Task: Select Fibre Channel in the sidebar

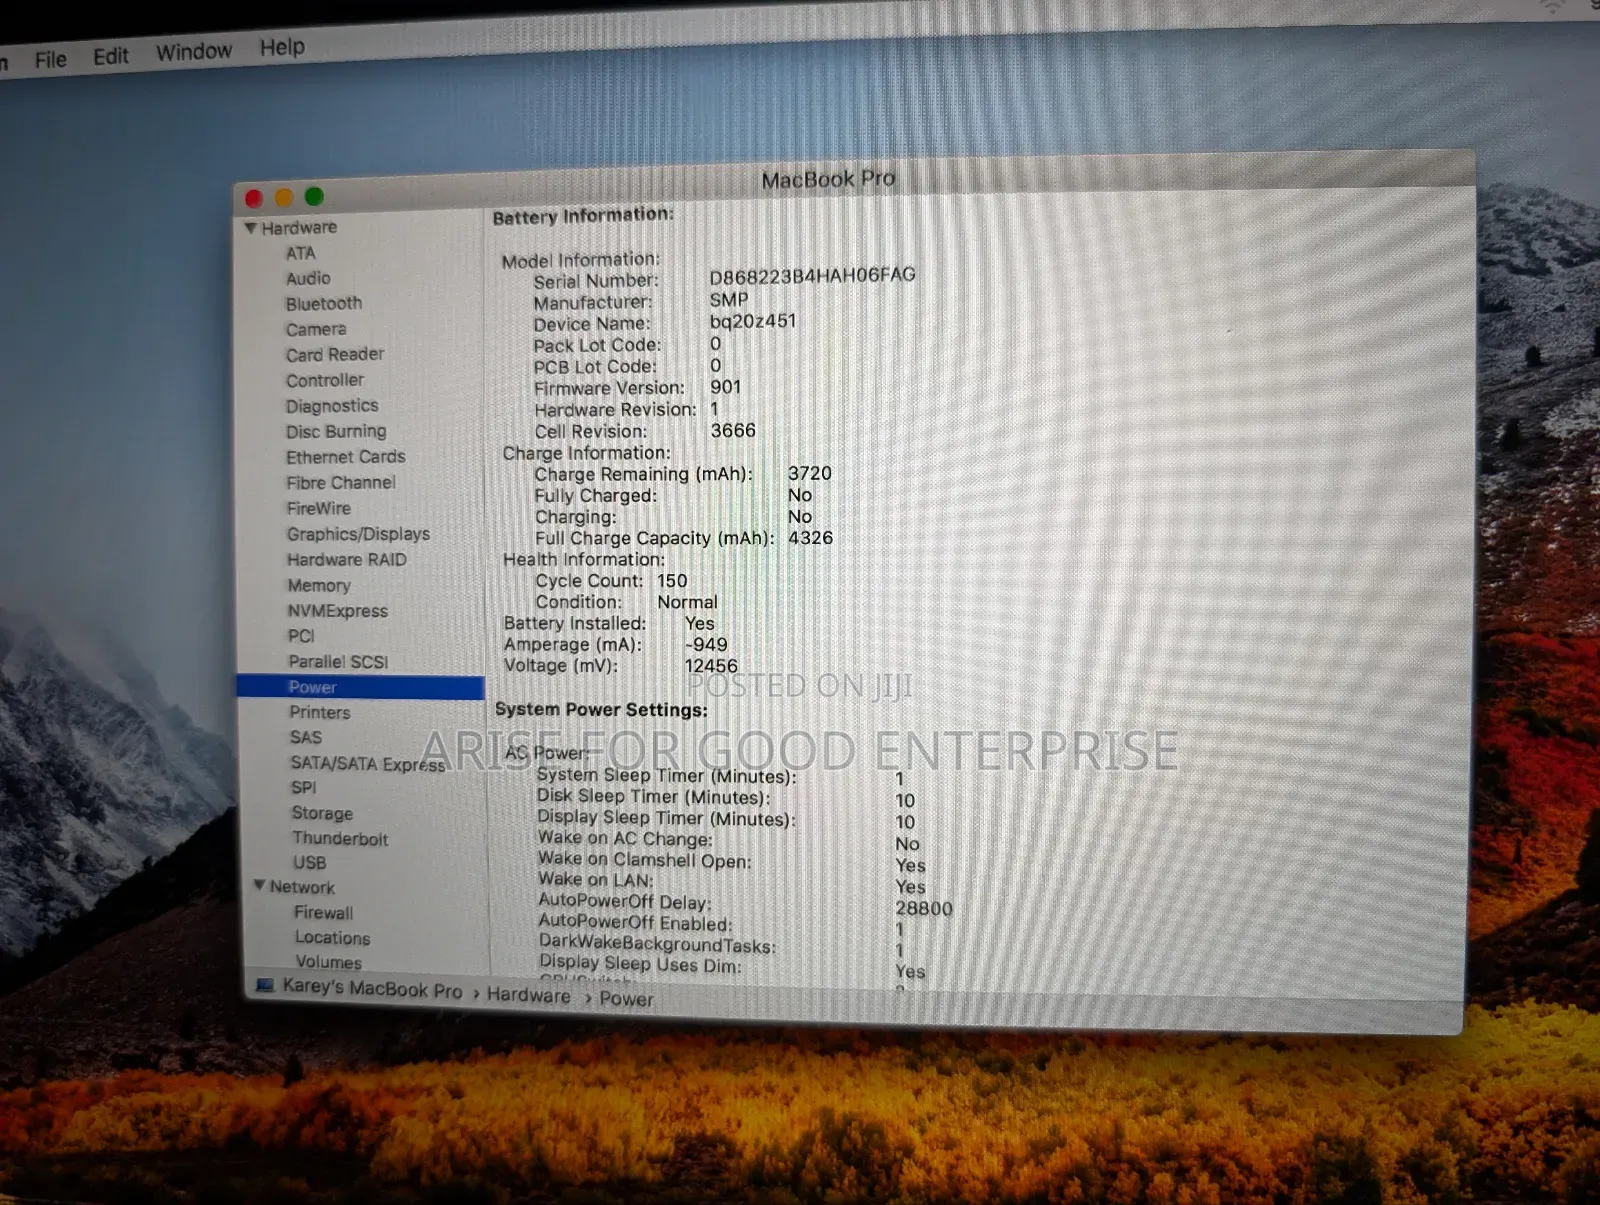Action: [341, 482]
